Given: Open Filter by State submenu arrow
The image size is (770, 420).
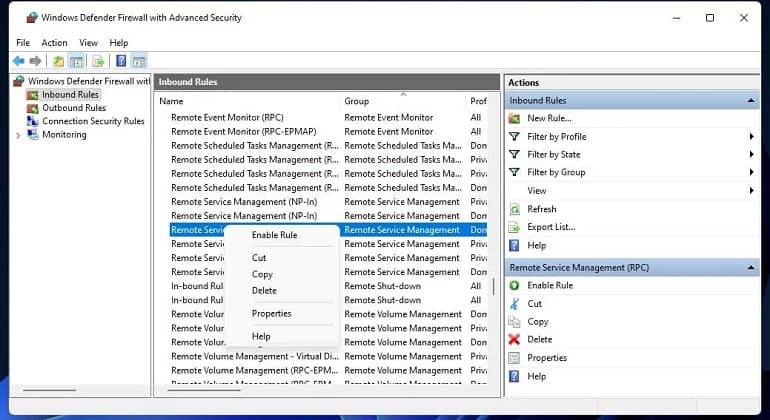Looking at the screenshot, I should pos(751,154).
